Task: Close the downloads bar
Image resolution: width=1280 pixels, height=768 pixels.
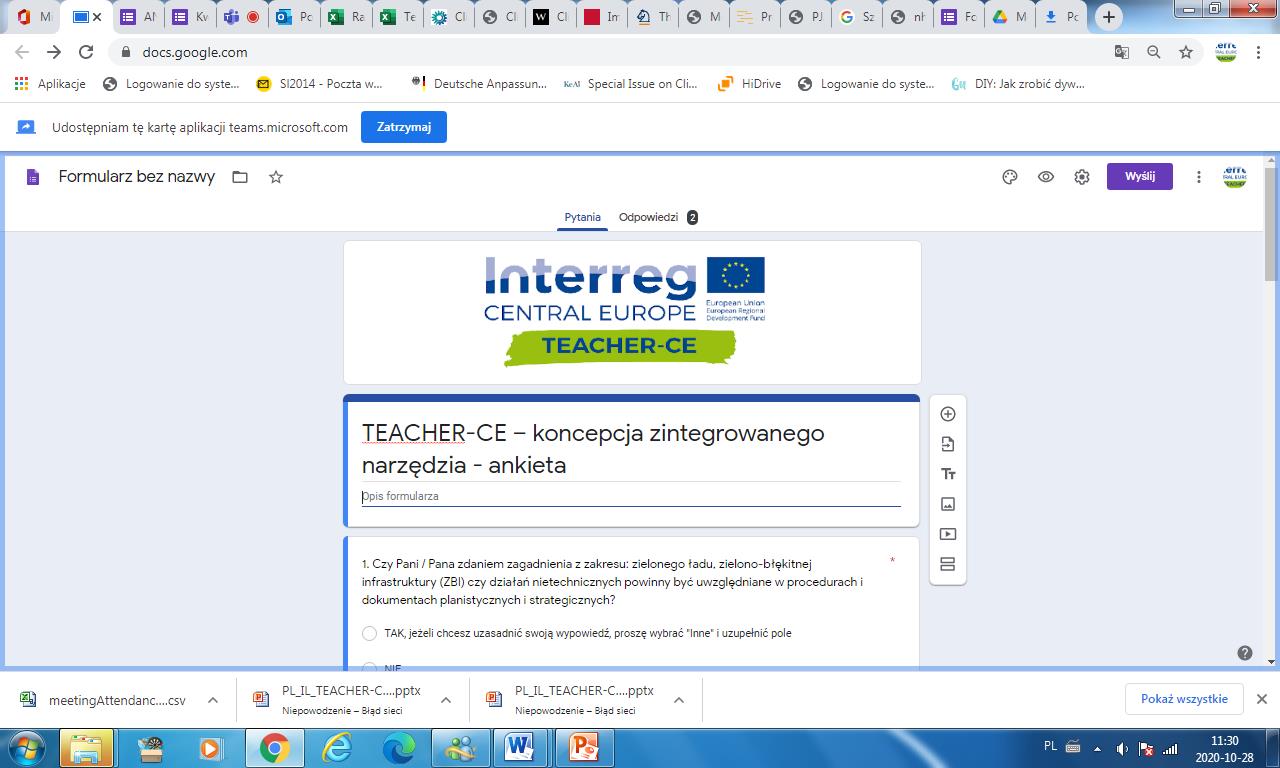Action: 1262,699
